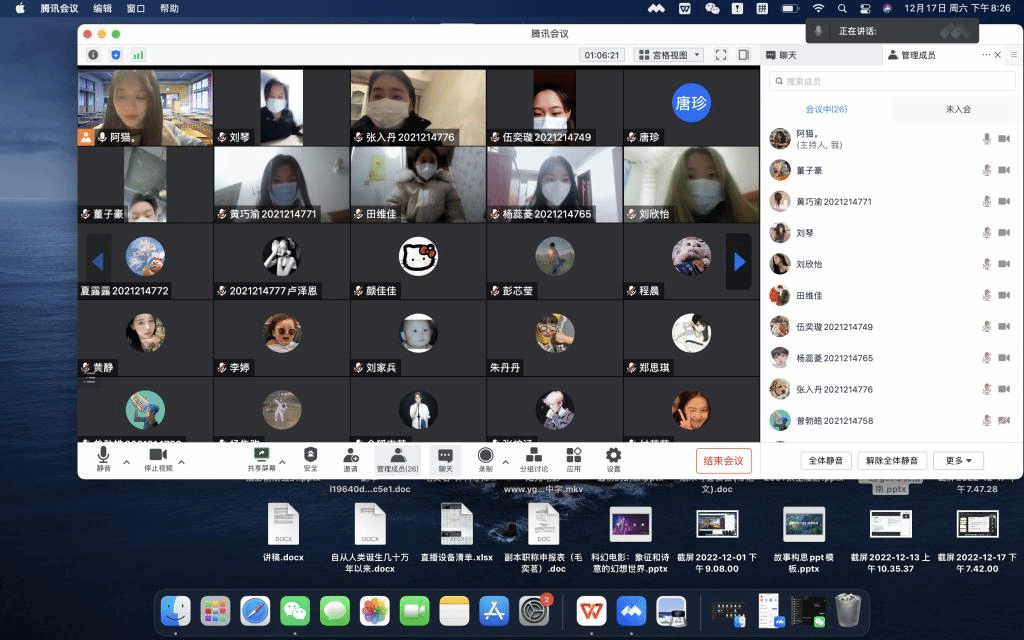Toggle the side panel layout icon
The image size is (1024, 640).
coord(744,55)
